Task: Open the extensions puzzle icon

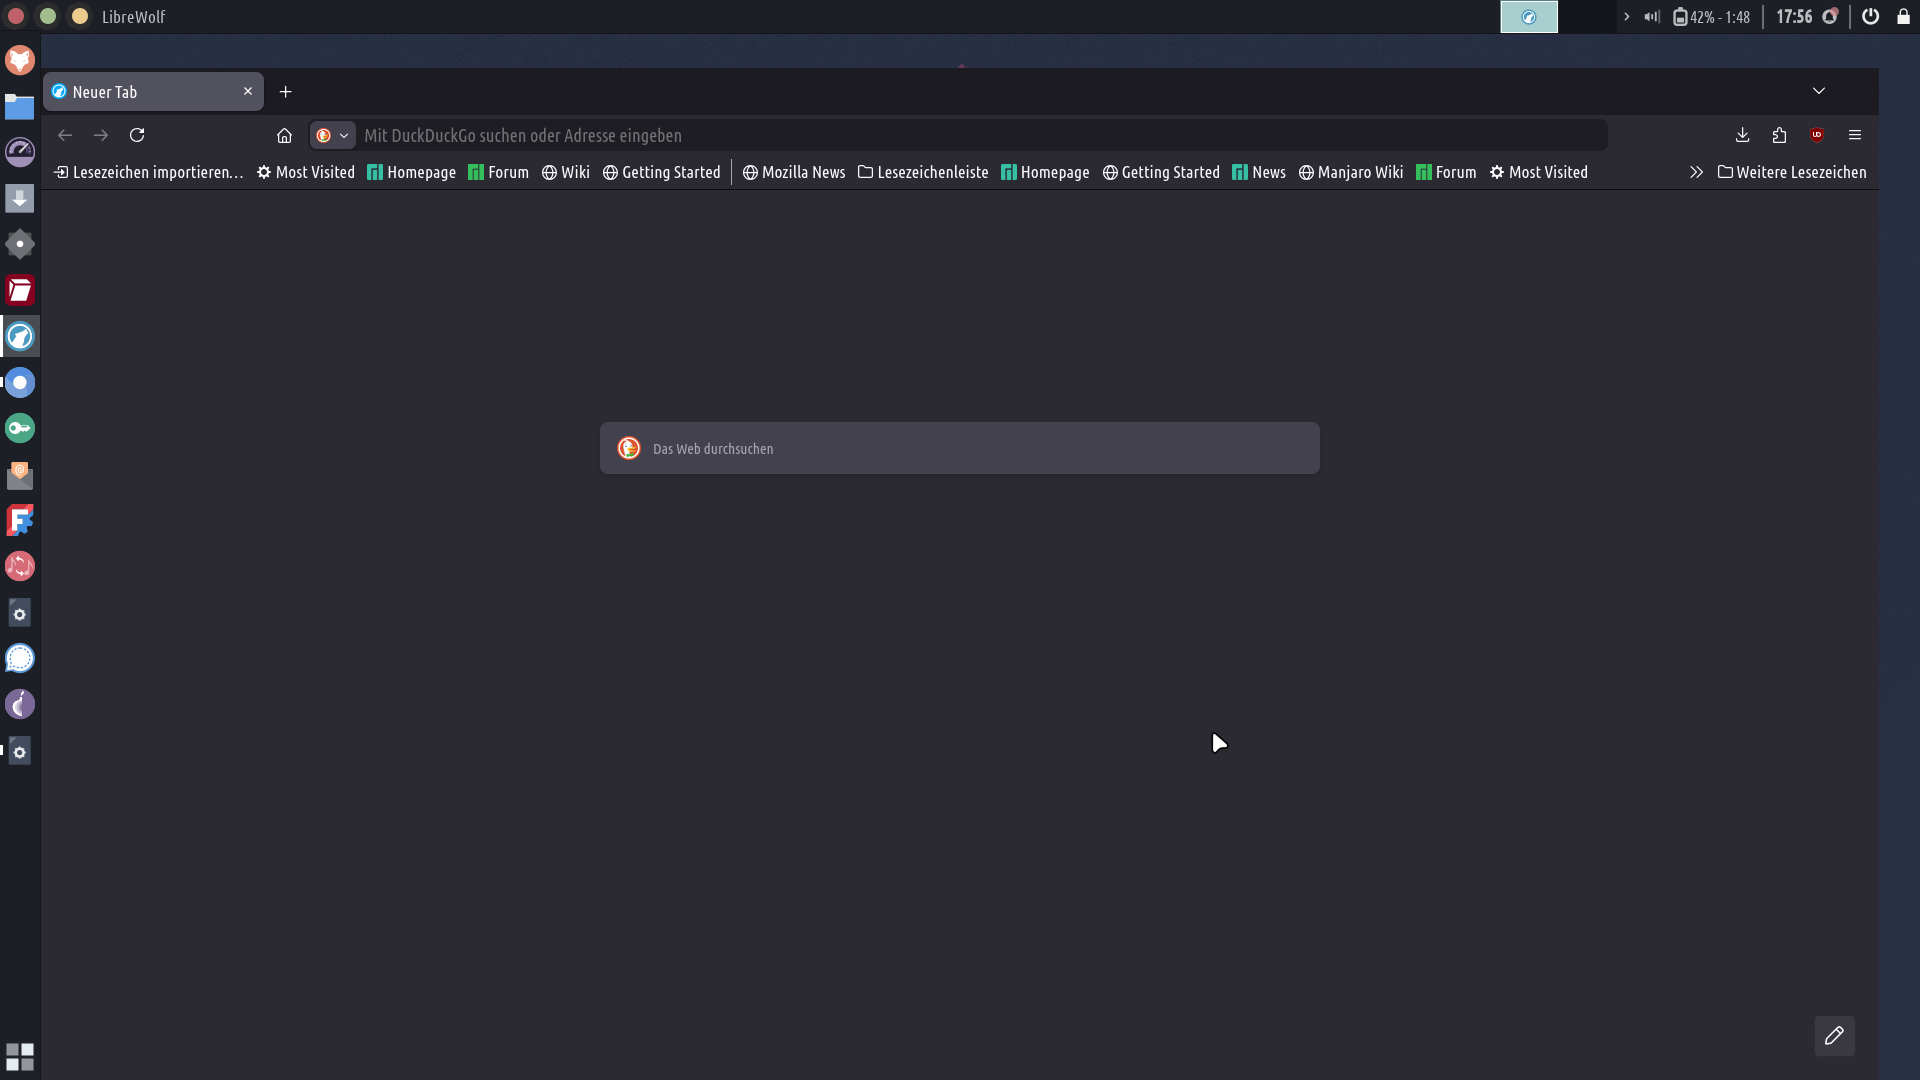Action: pos(1779,135)
